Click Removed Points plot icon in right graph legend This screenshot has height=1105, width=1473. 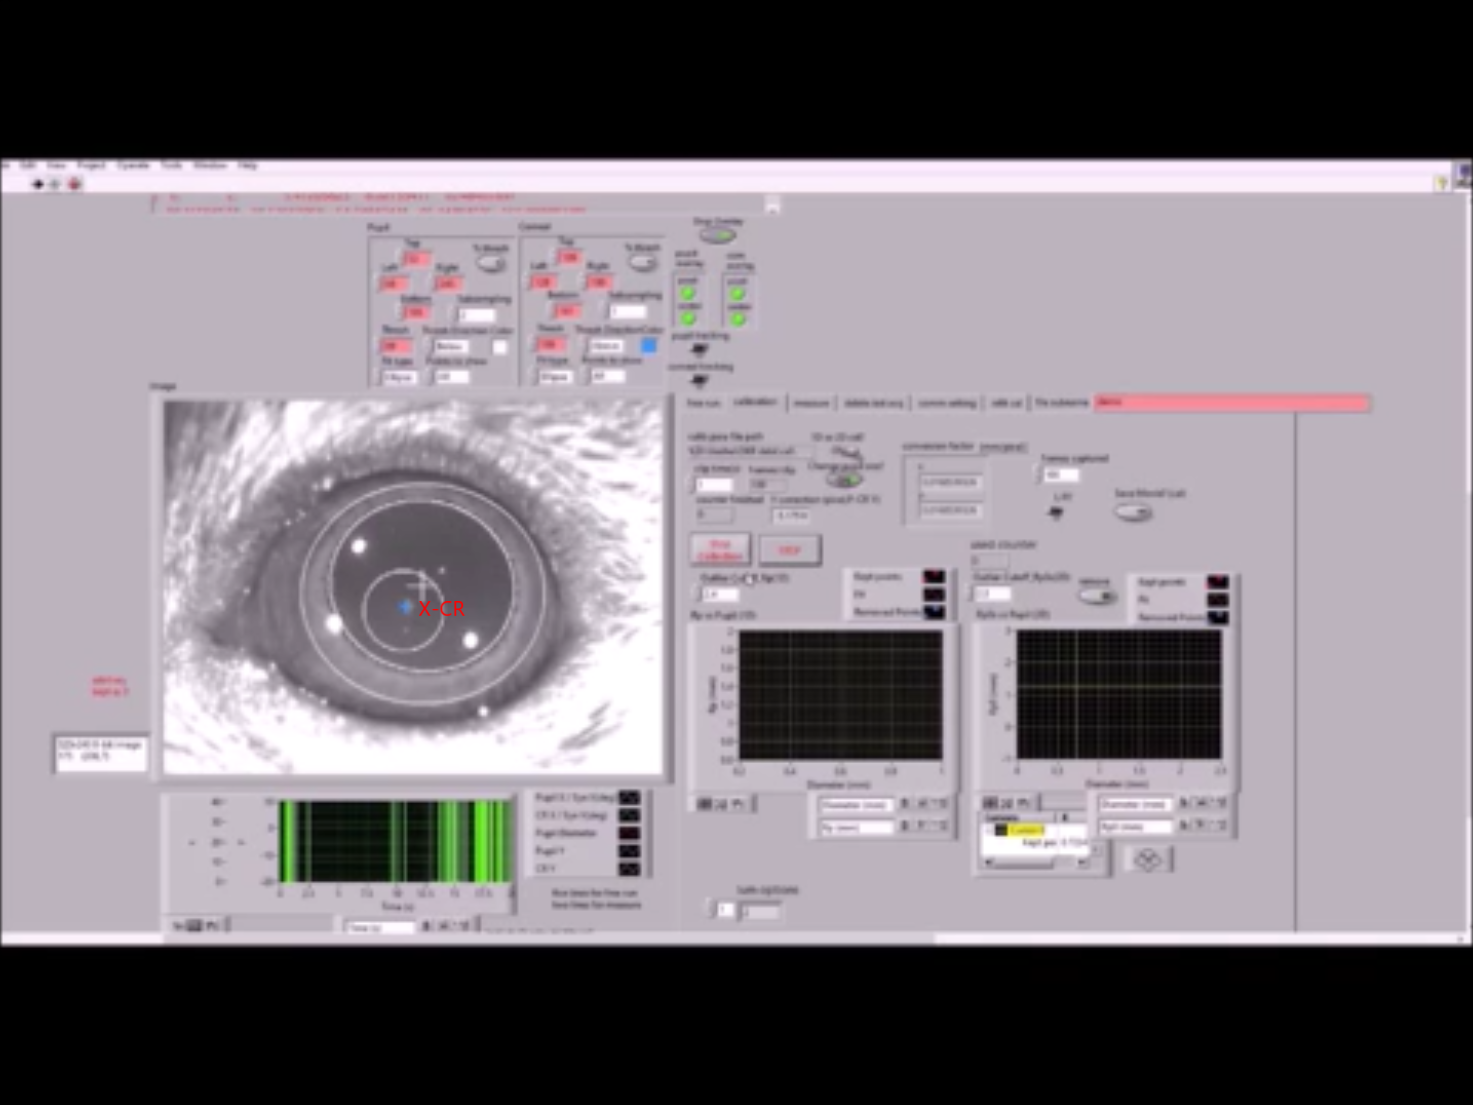pos(1217,617)
